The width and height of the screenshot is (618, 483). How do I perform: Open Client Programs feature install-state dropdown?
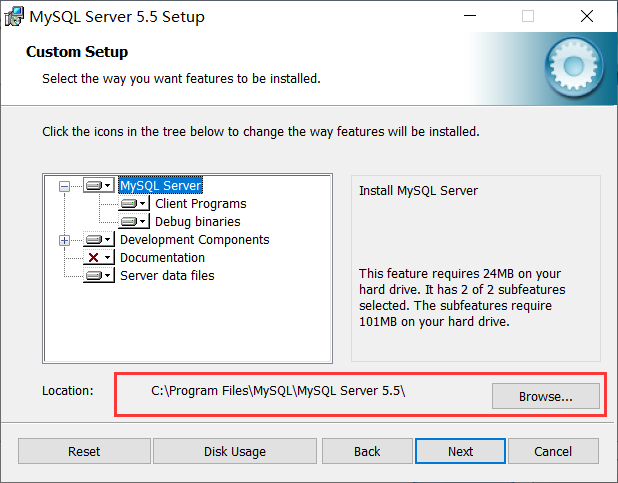[x=134, y=203]
